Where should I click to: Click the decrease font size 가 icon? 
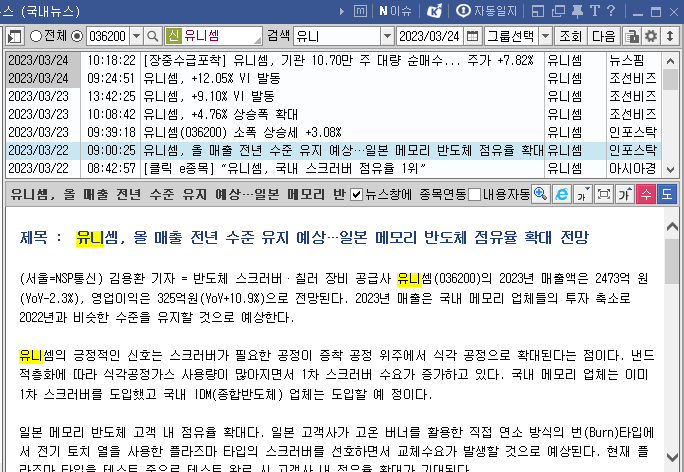click(x=582, y=194)
